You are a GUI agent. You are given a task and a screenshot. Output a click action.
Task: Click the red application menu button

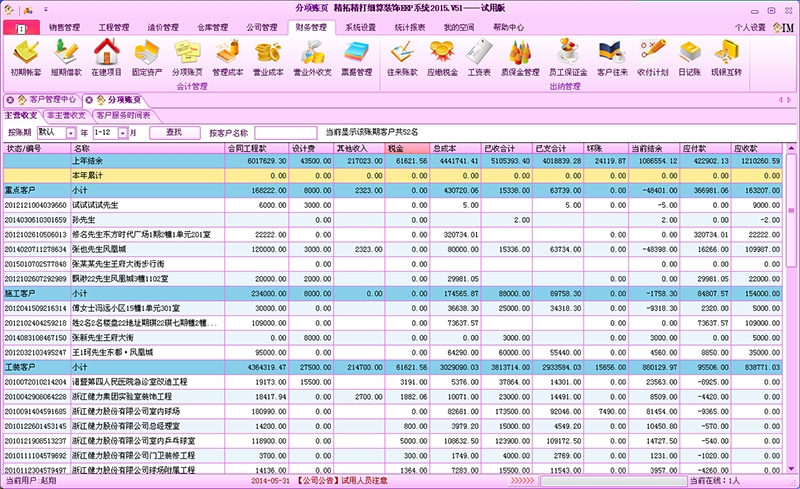21,28
